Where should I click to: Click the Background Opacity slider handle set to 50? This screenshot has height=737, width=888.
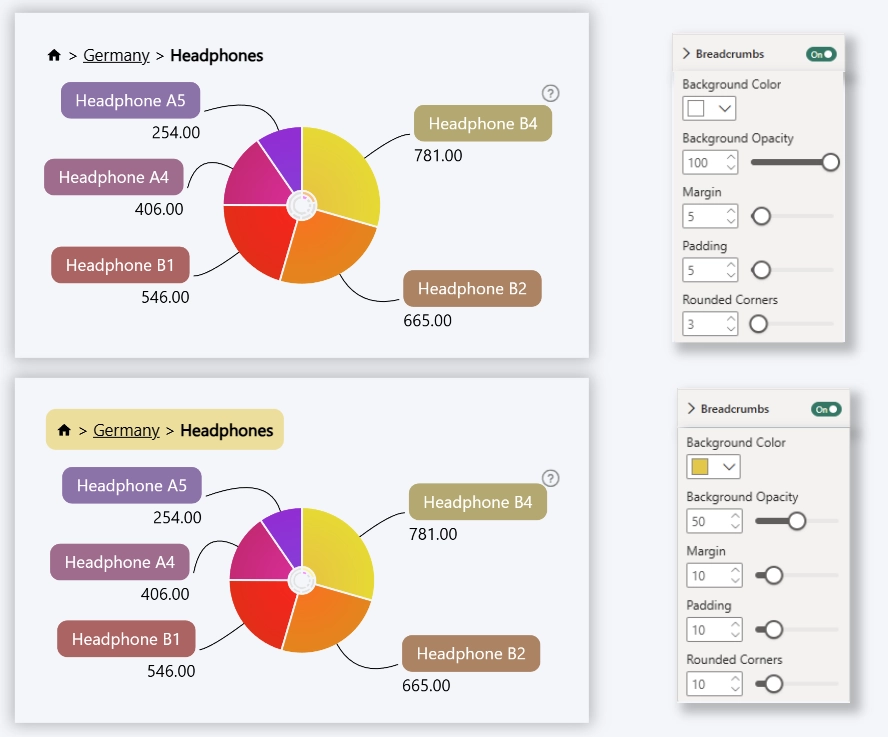pos(797,521)
